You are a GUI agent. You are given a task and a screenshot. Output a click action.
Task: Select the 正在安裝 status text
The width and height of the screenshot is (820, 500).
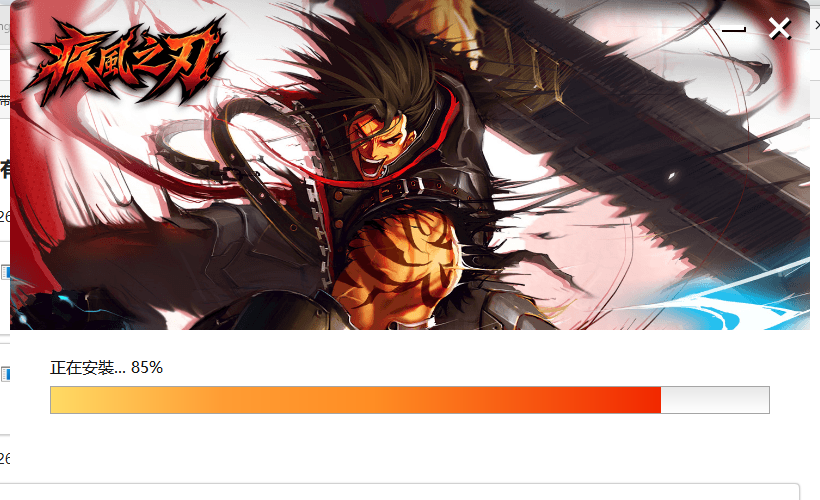coord(82,368)
